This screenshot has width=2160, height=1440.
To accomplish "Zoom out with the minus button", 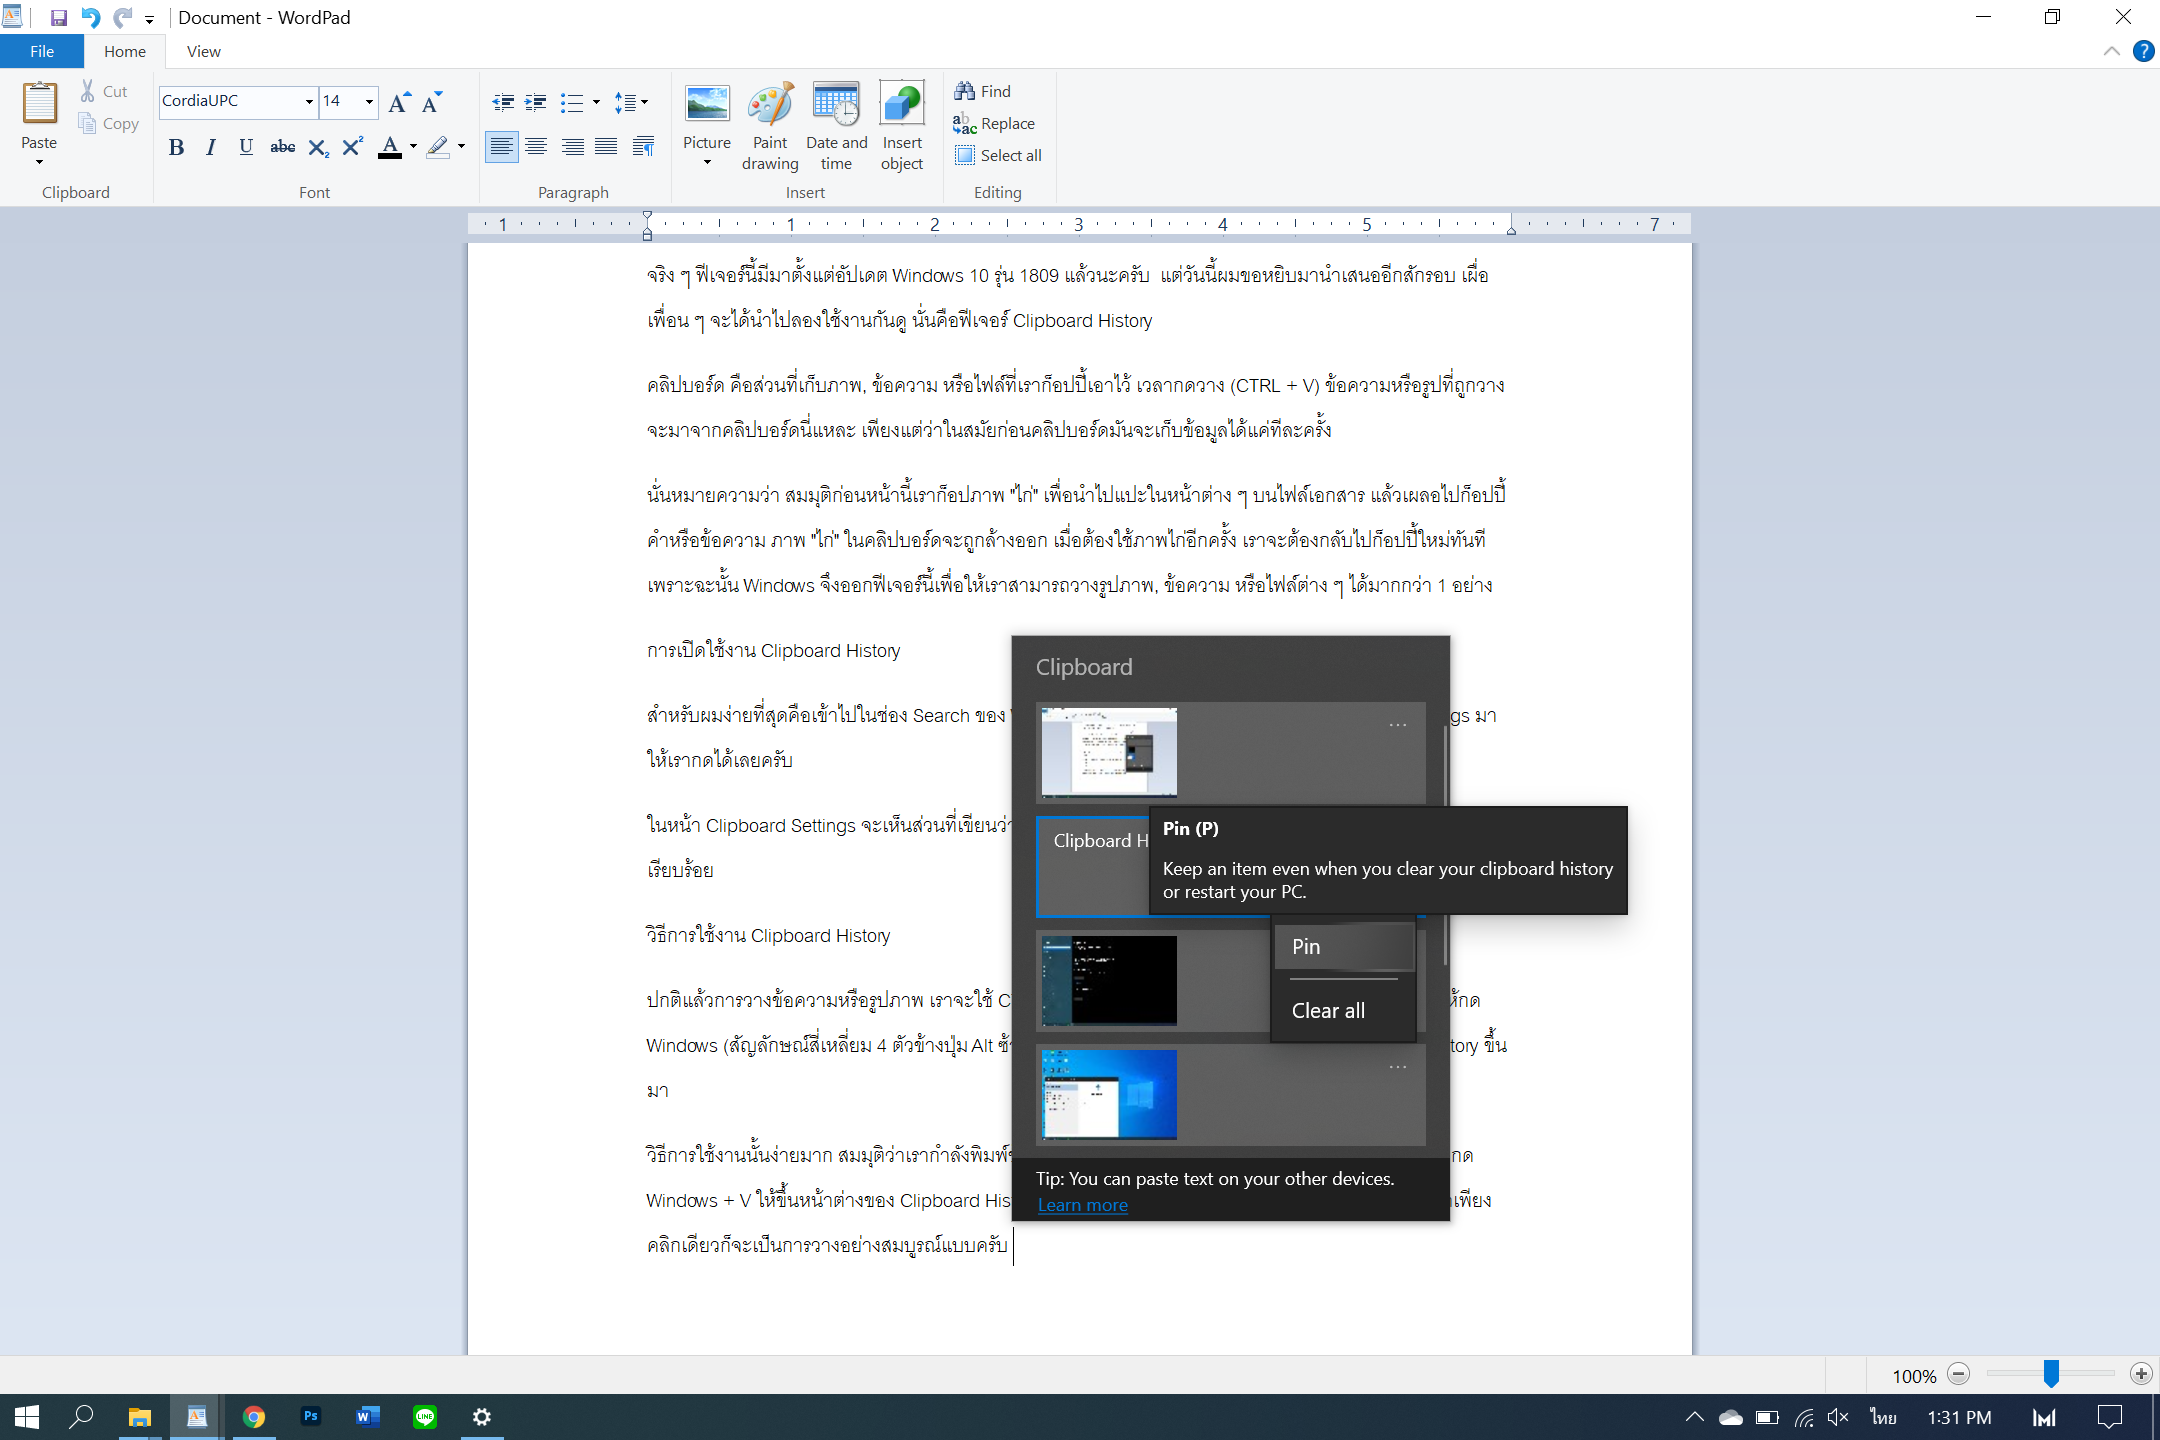I will [1959, 1374].
